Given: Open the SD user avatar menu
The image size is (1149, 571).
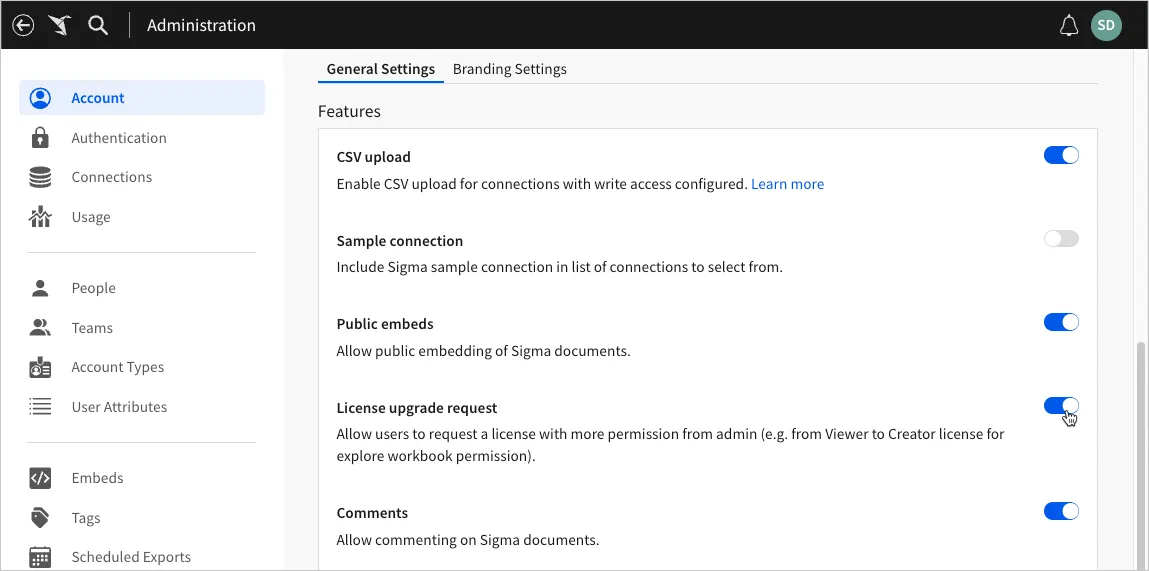Looking at the screenshot, I should tap(1106, 26).
